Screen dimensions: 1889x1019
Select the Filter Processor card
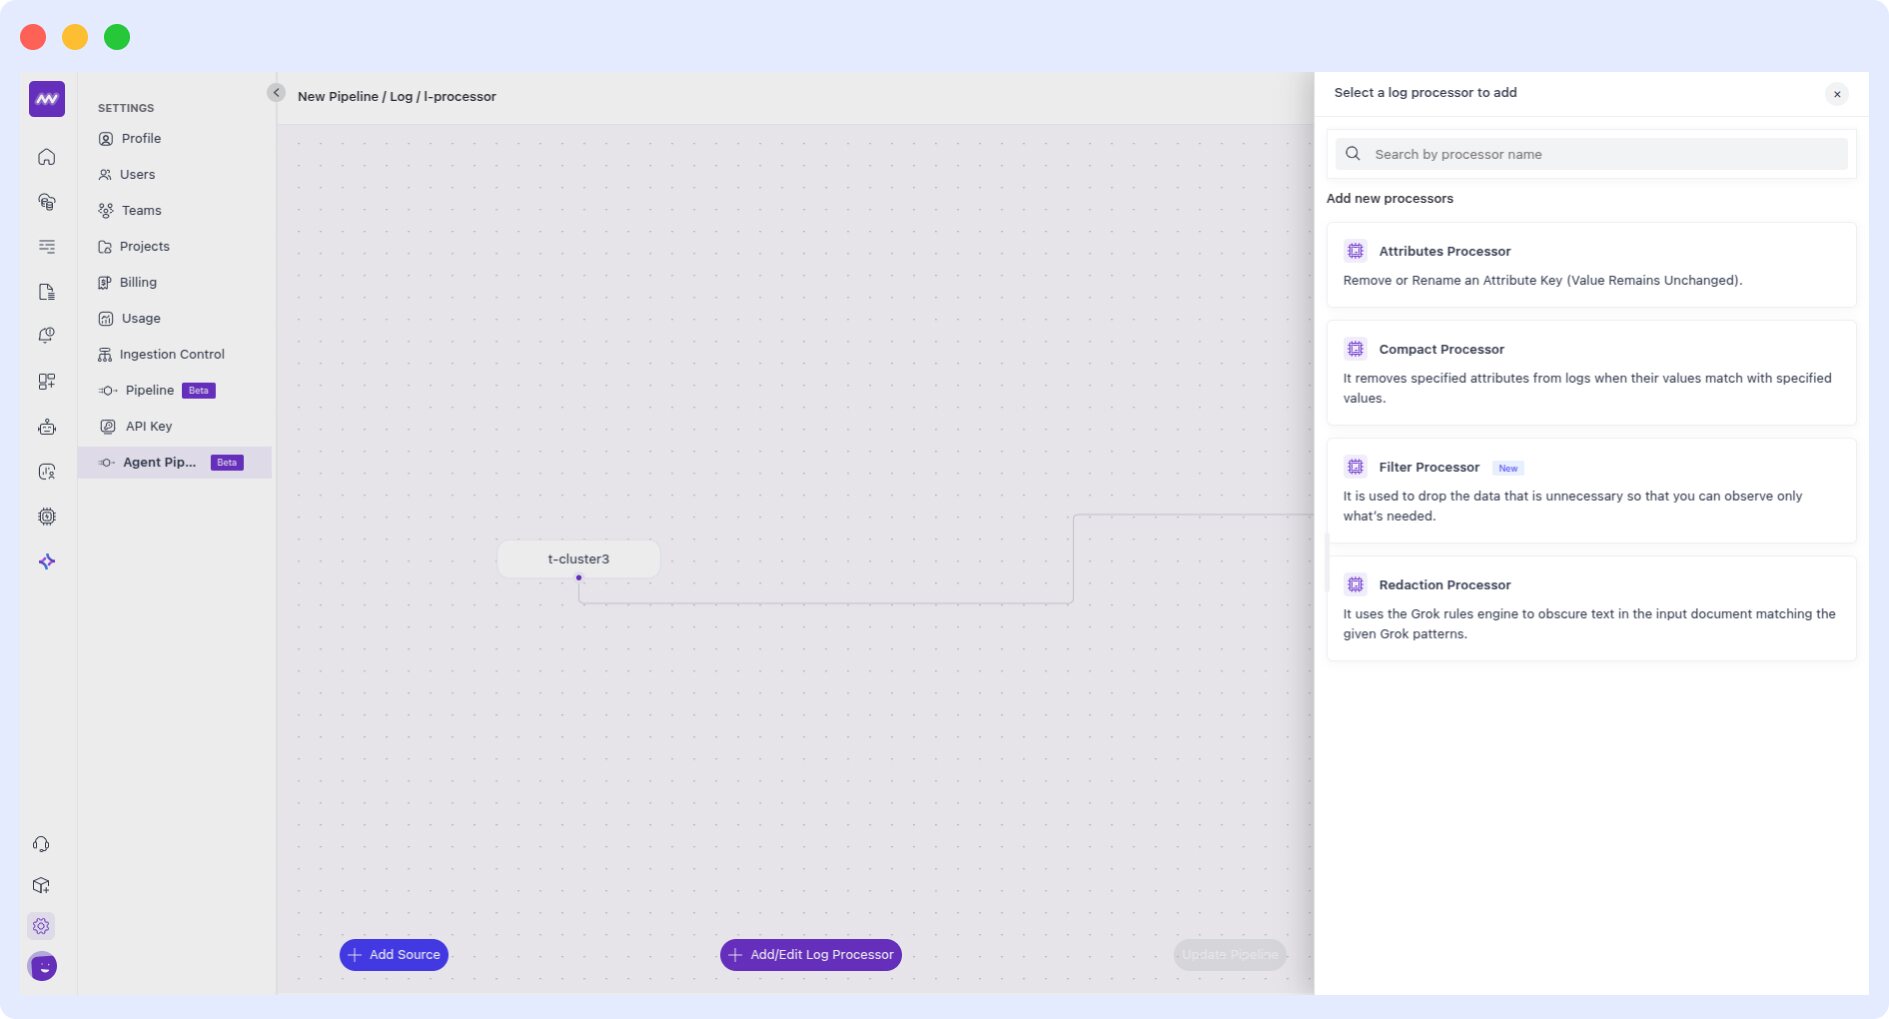pos(1592,490)
